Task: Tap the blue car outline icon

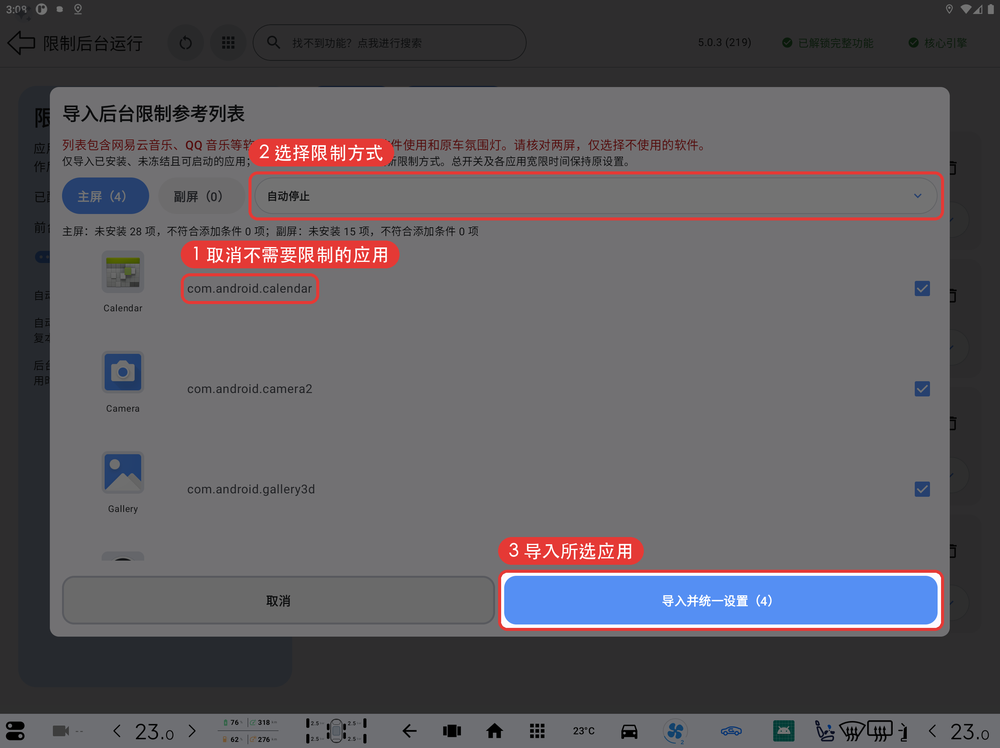Action: pos(731,731)
